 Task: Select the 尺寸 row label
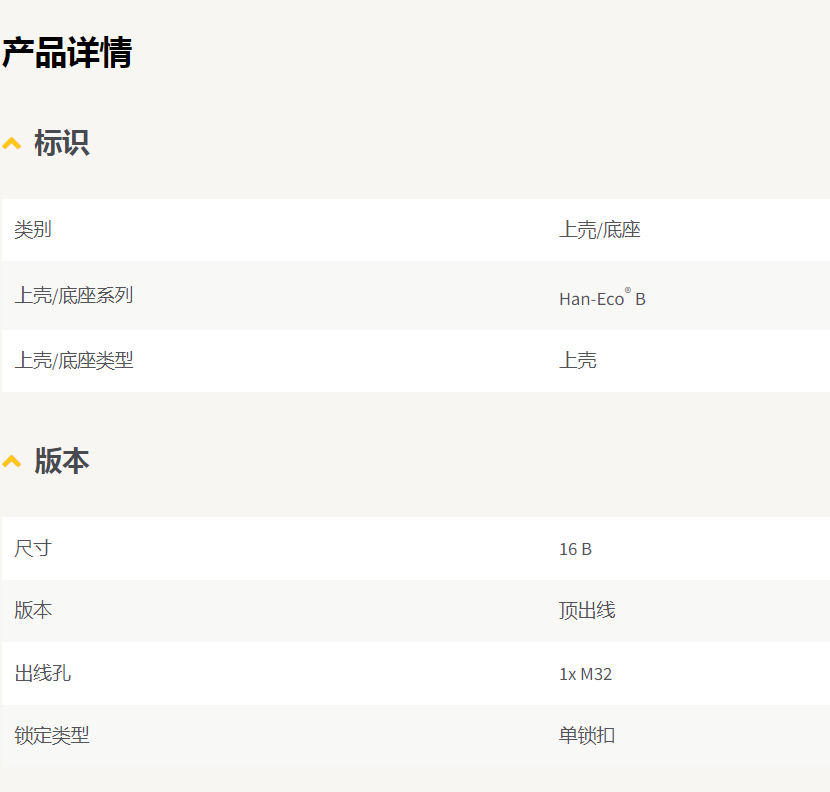pos(33,548)
